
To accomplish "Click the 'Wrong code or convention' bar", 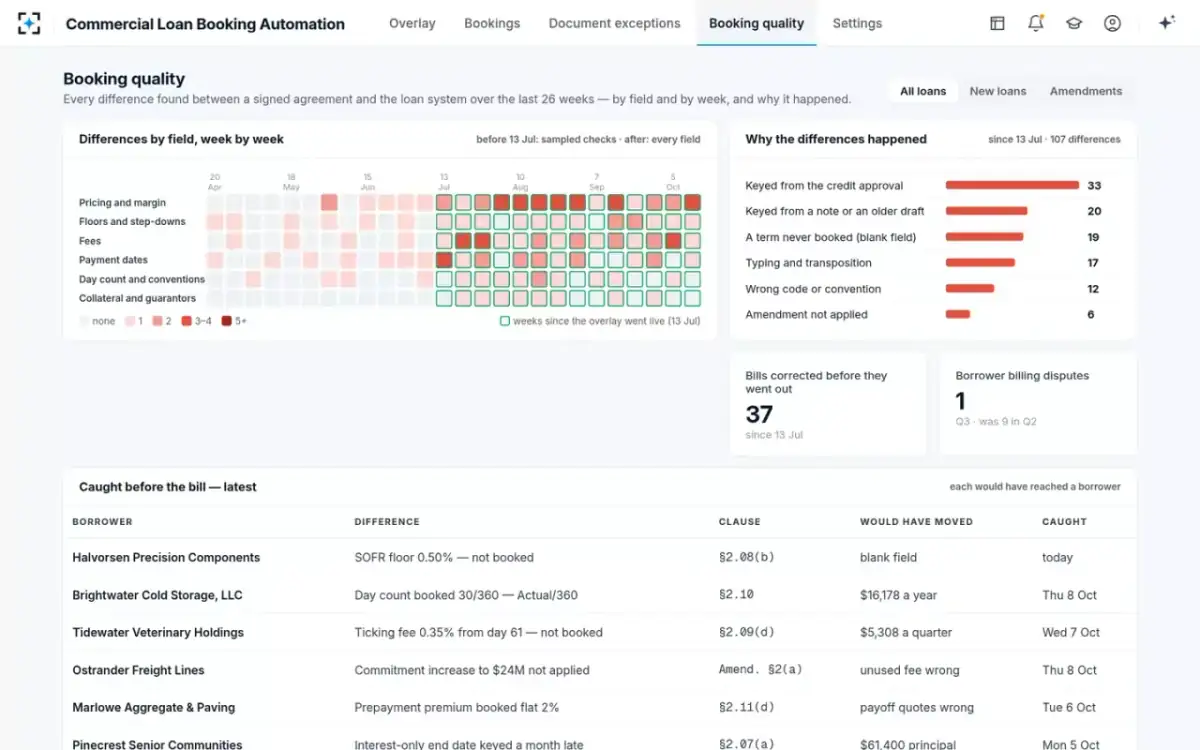I will coord(970,289).
